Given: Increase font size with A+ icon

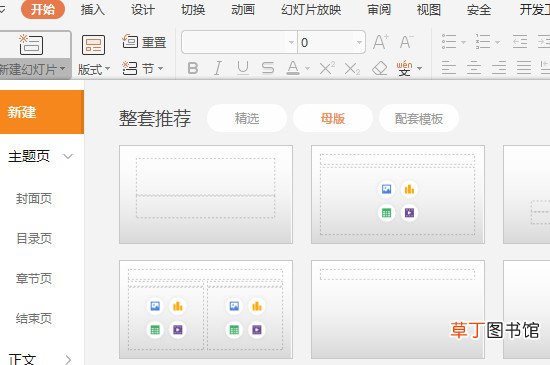Looking at the screenshot, I should click(381, 42).
